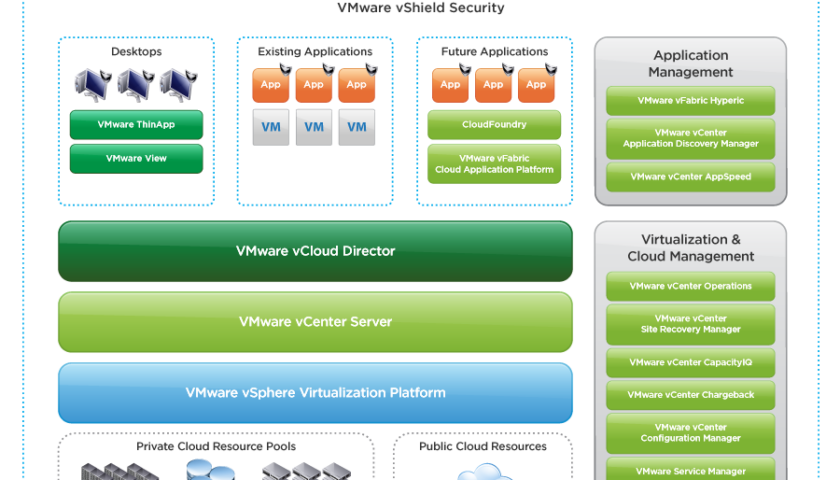Select VMware vCenter Operations
The image size is (840, 480).
pos(691,287)
